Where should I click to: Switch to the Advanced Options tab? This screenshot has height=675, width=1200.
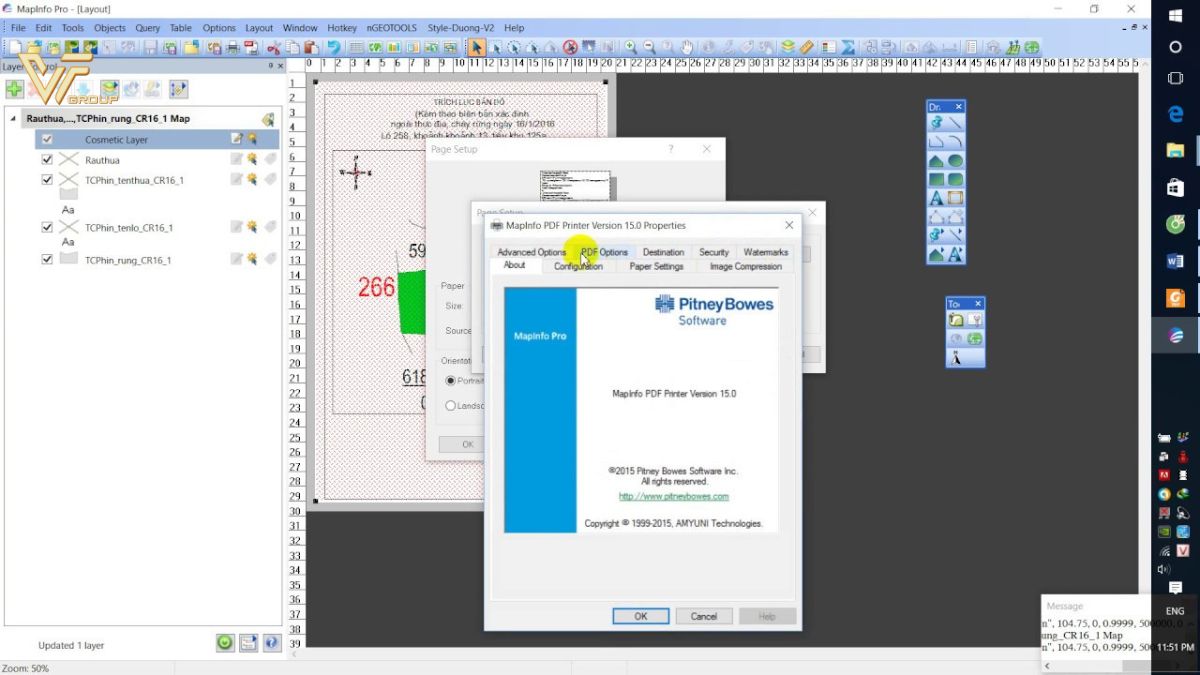(x=531, y=252)
